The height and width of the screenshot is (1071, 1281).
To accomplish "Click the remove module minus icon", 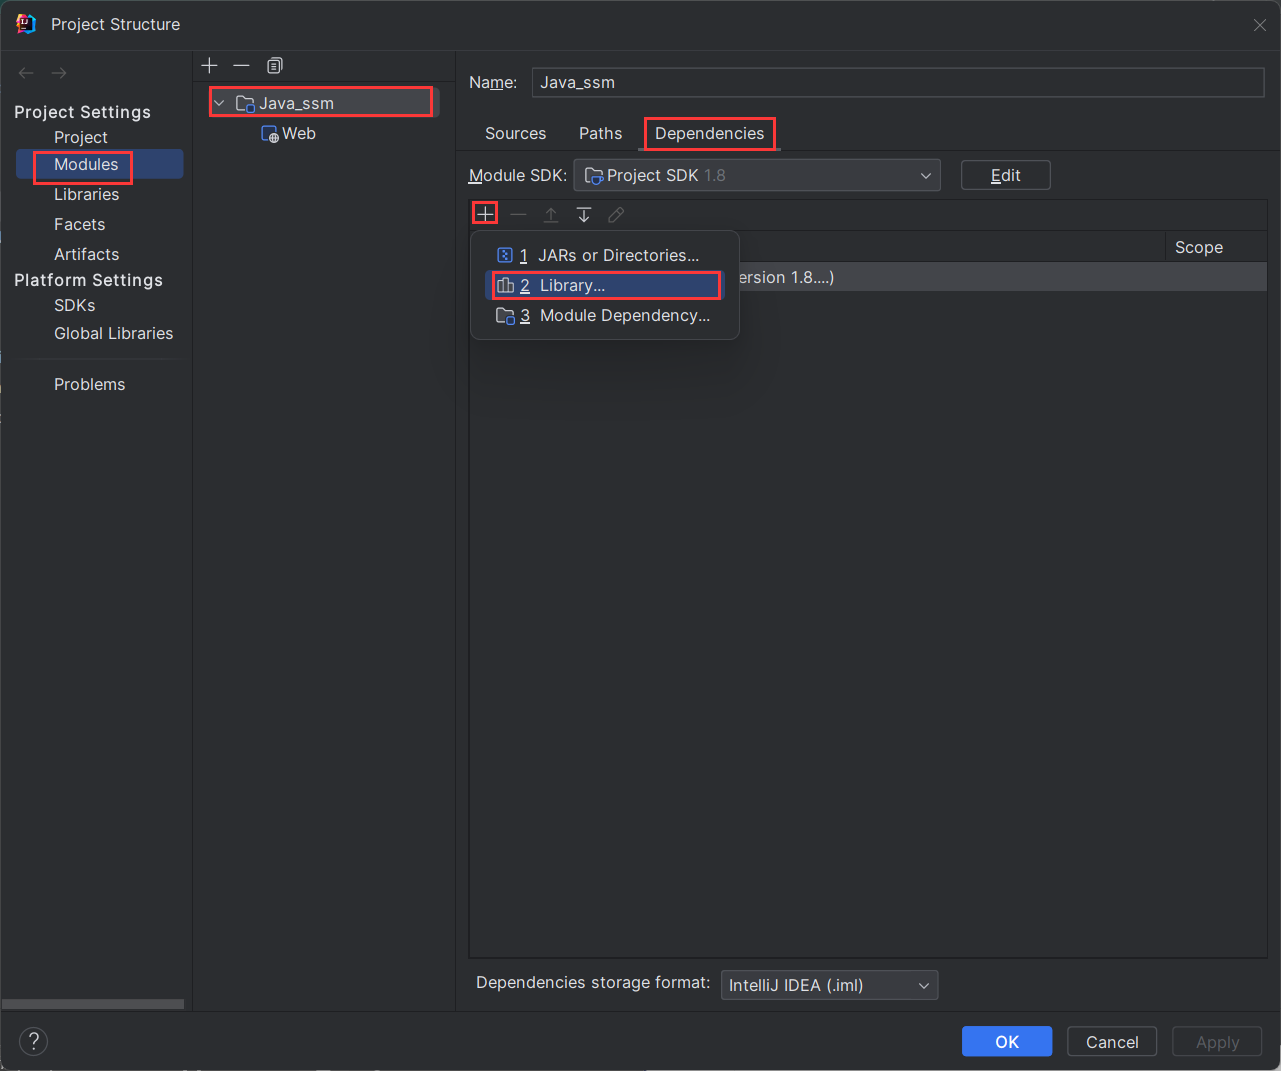I will [241, 65].
